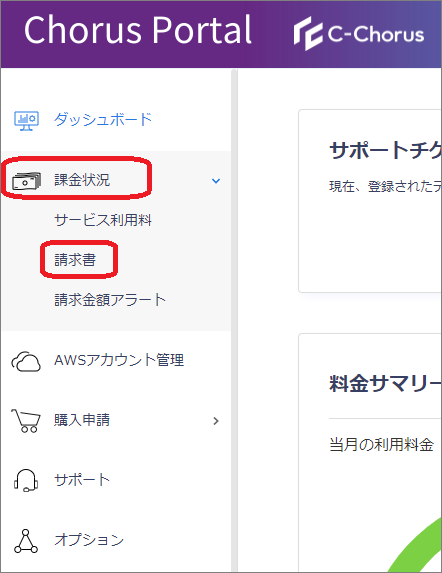This screenshot has width=442, height=573.
Task: Open the オプション menu item
Action: [x=89, y=540]
